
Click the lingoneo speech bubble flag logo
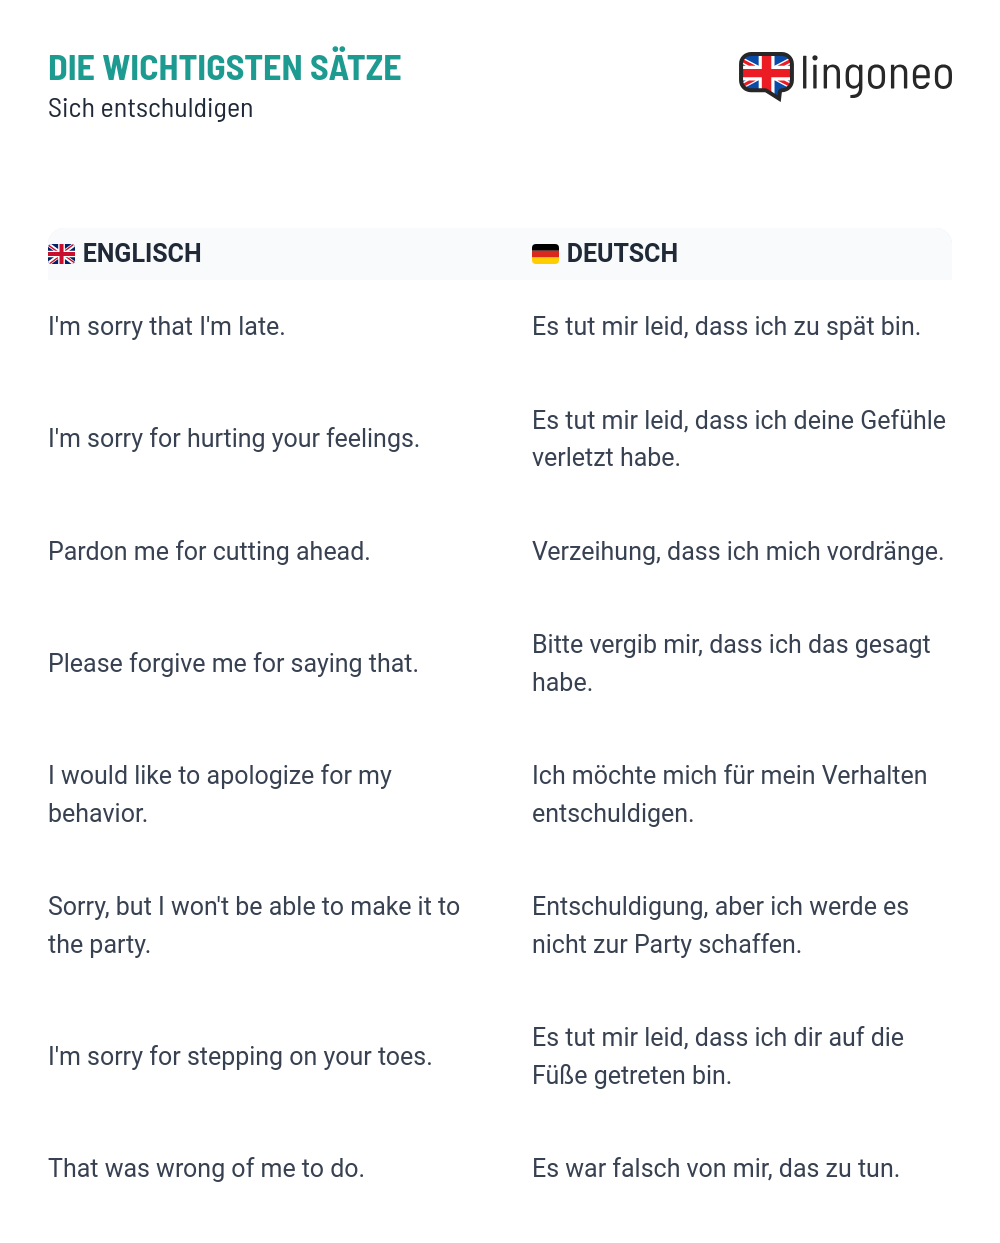766,75
